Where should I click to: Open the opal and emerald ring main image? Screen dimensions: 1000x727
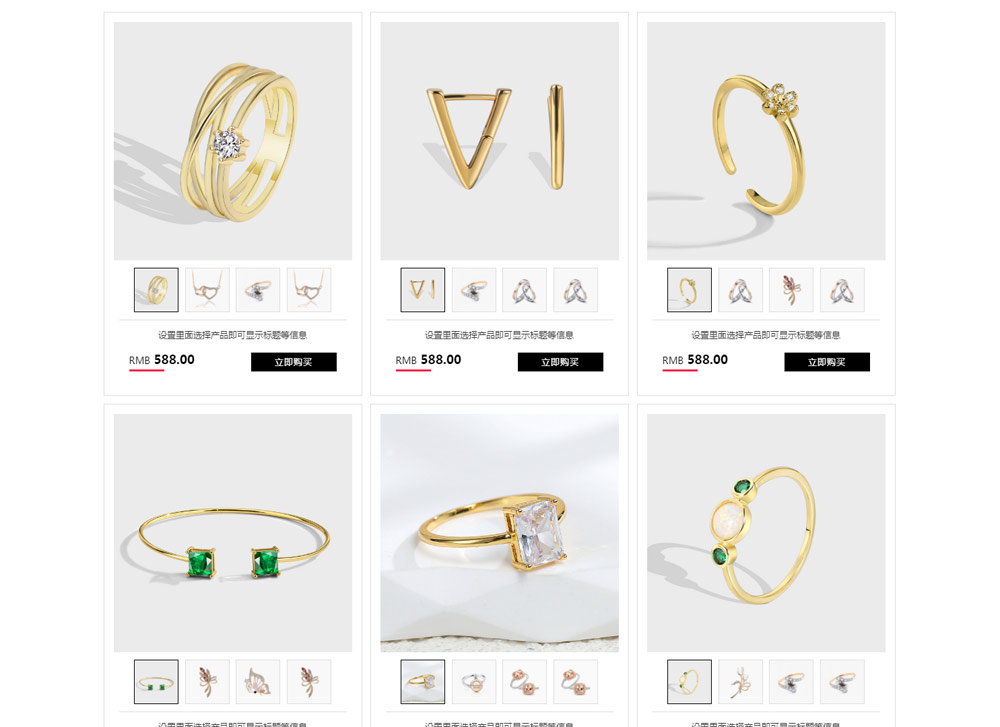pos(766,533)
